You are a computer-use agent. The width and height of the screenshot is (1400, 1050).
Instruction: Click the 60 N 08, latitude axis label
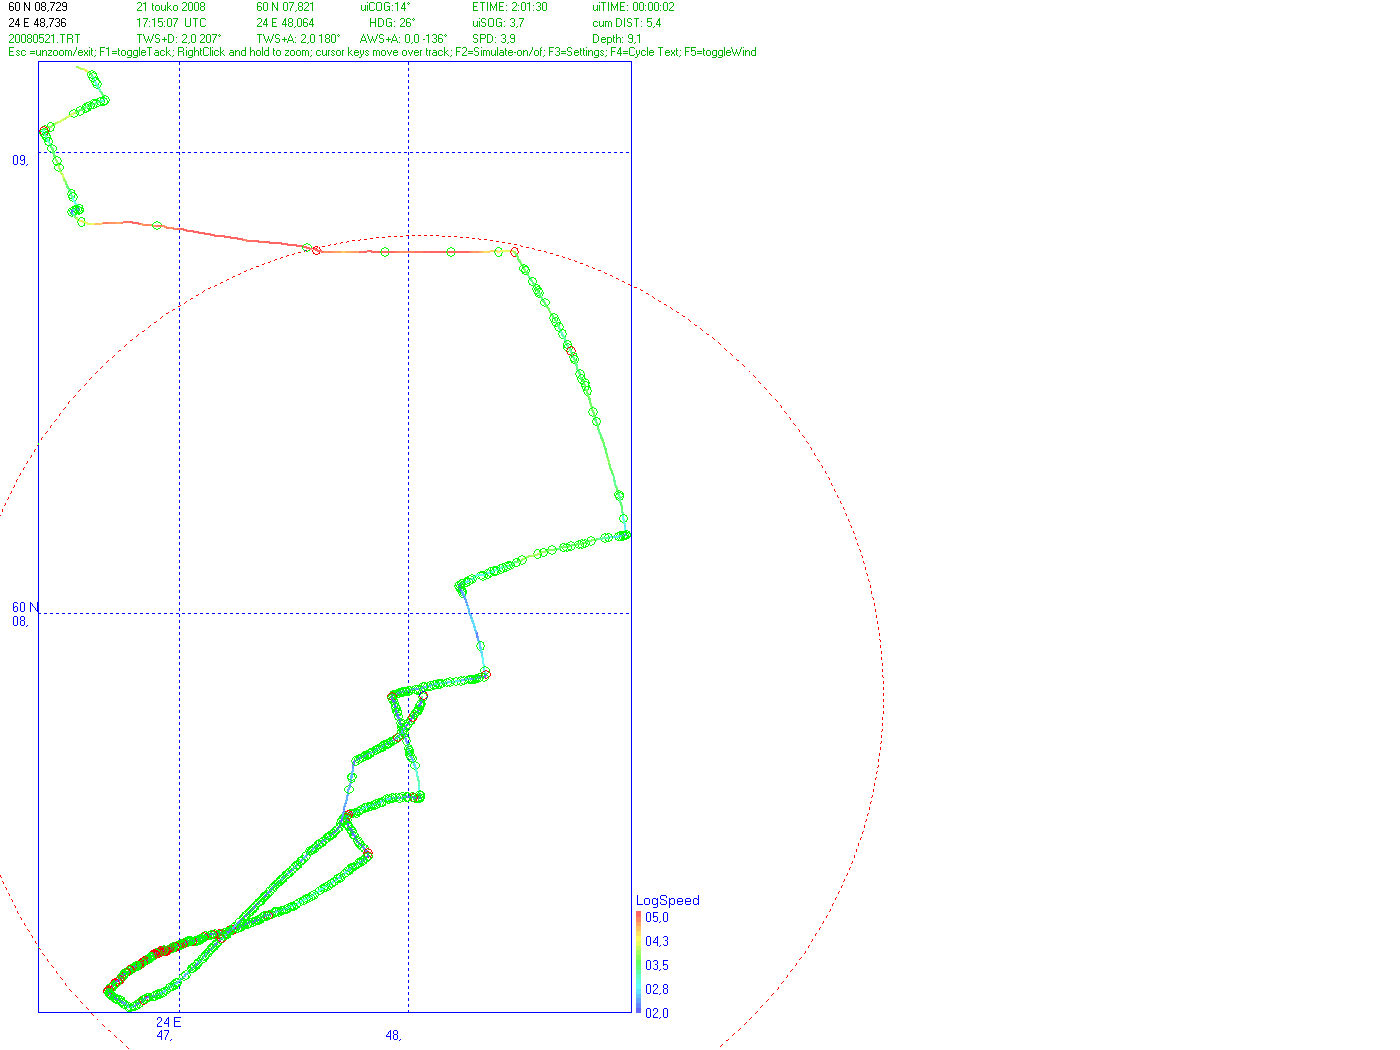pyautogui.click(x=25, y=614)
